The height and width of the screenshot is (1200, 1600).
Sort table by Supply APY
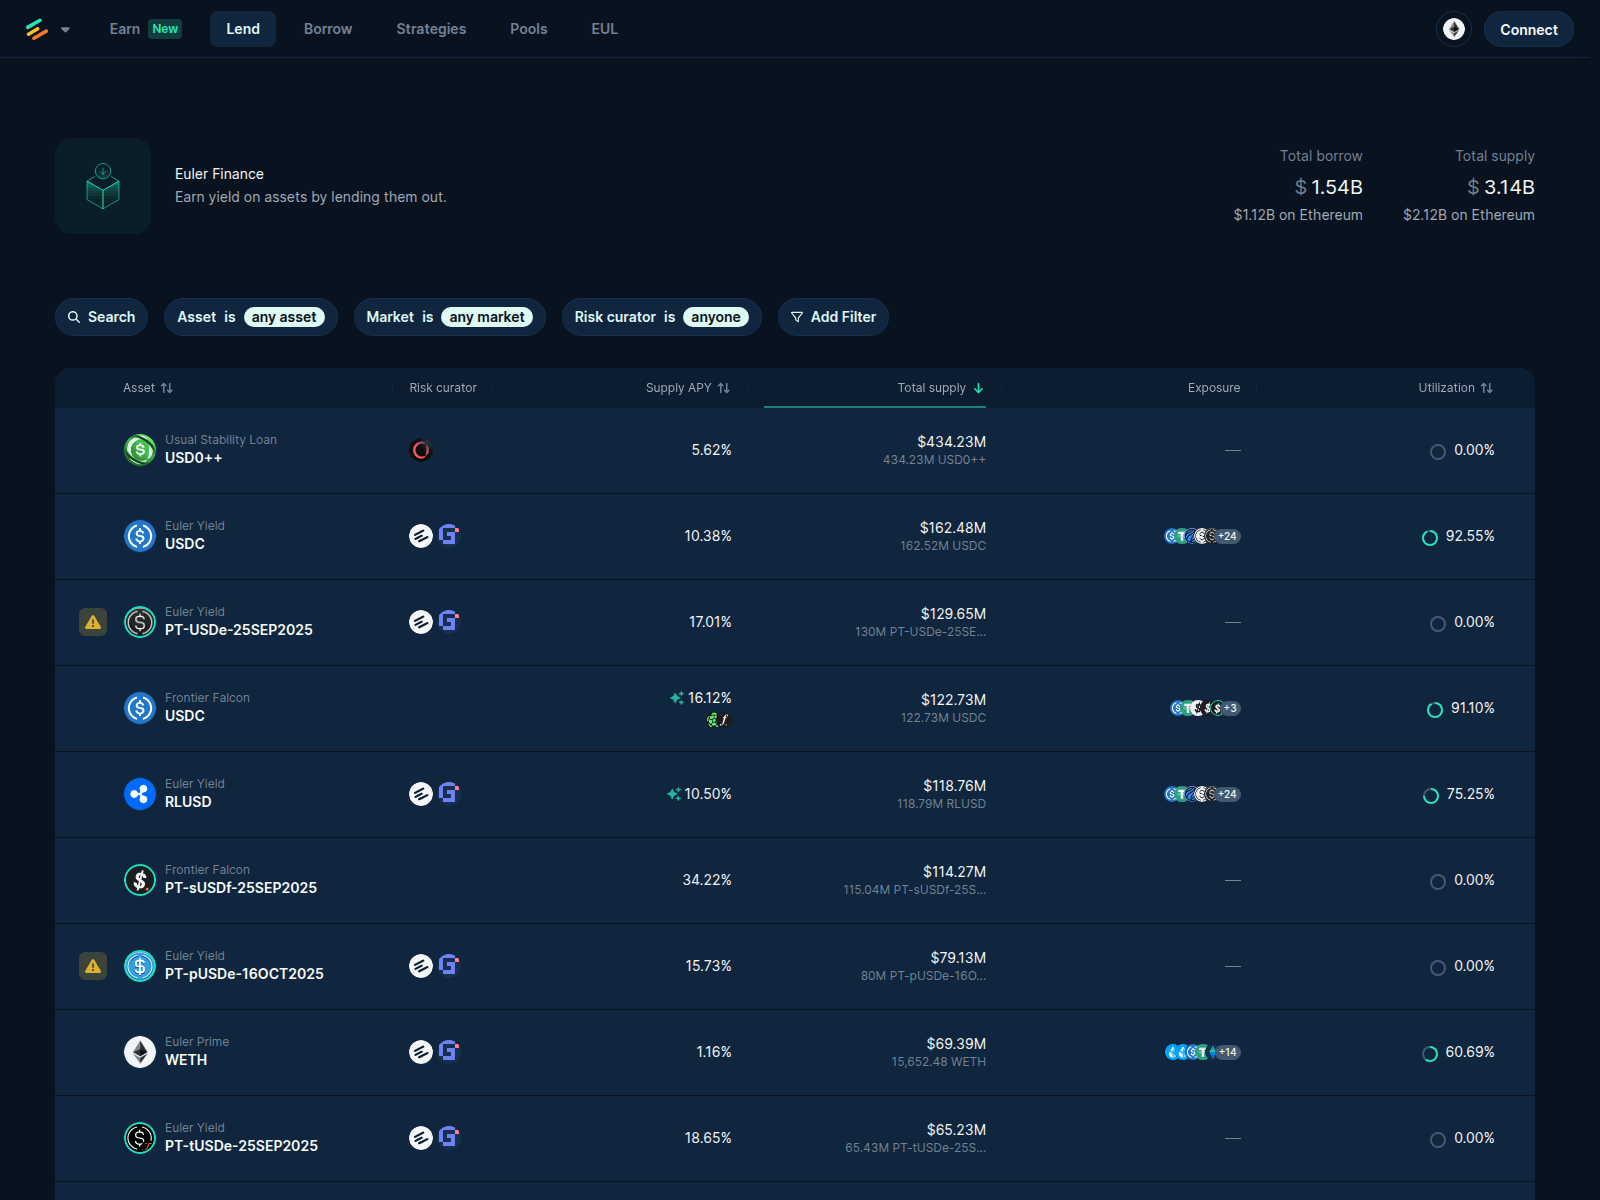tap(688, 388)
